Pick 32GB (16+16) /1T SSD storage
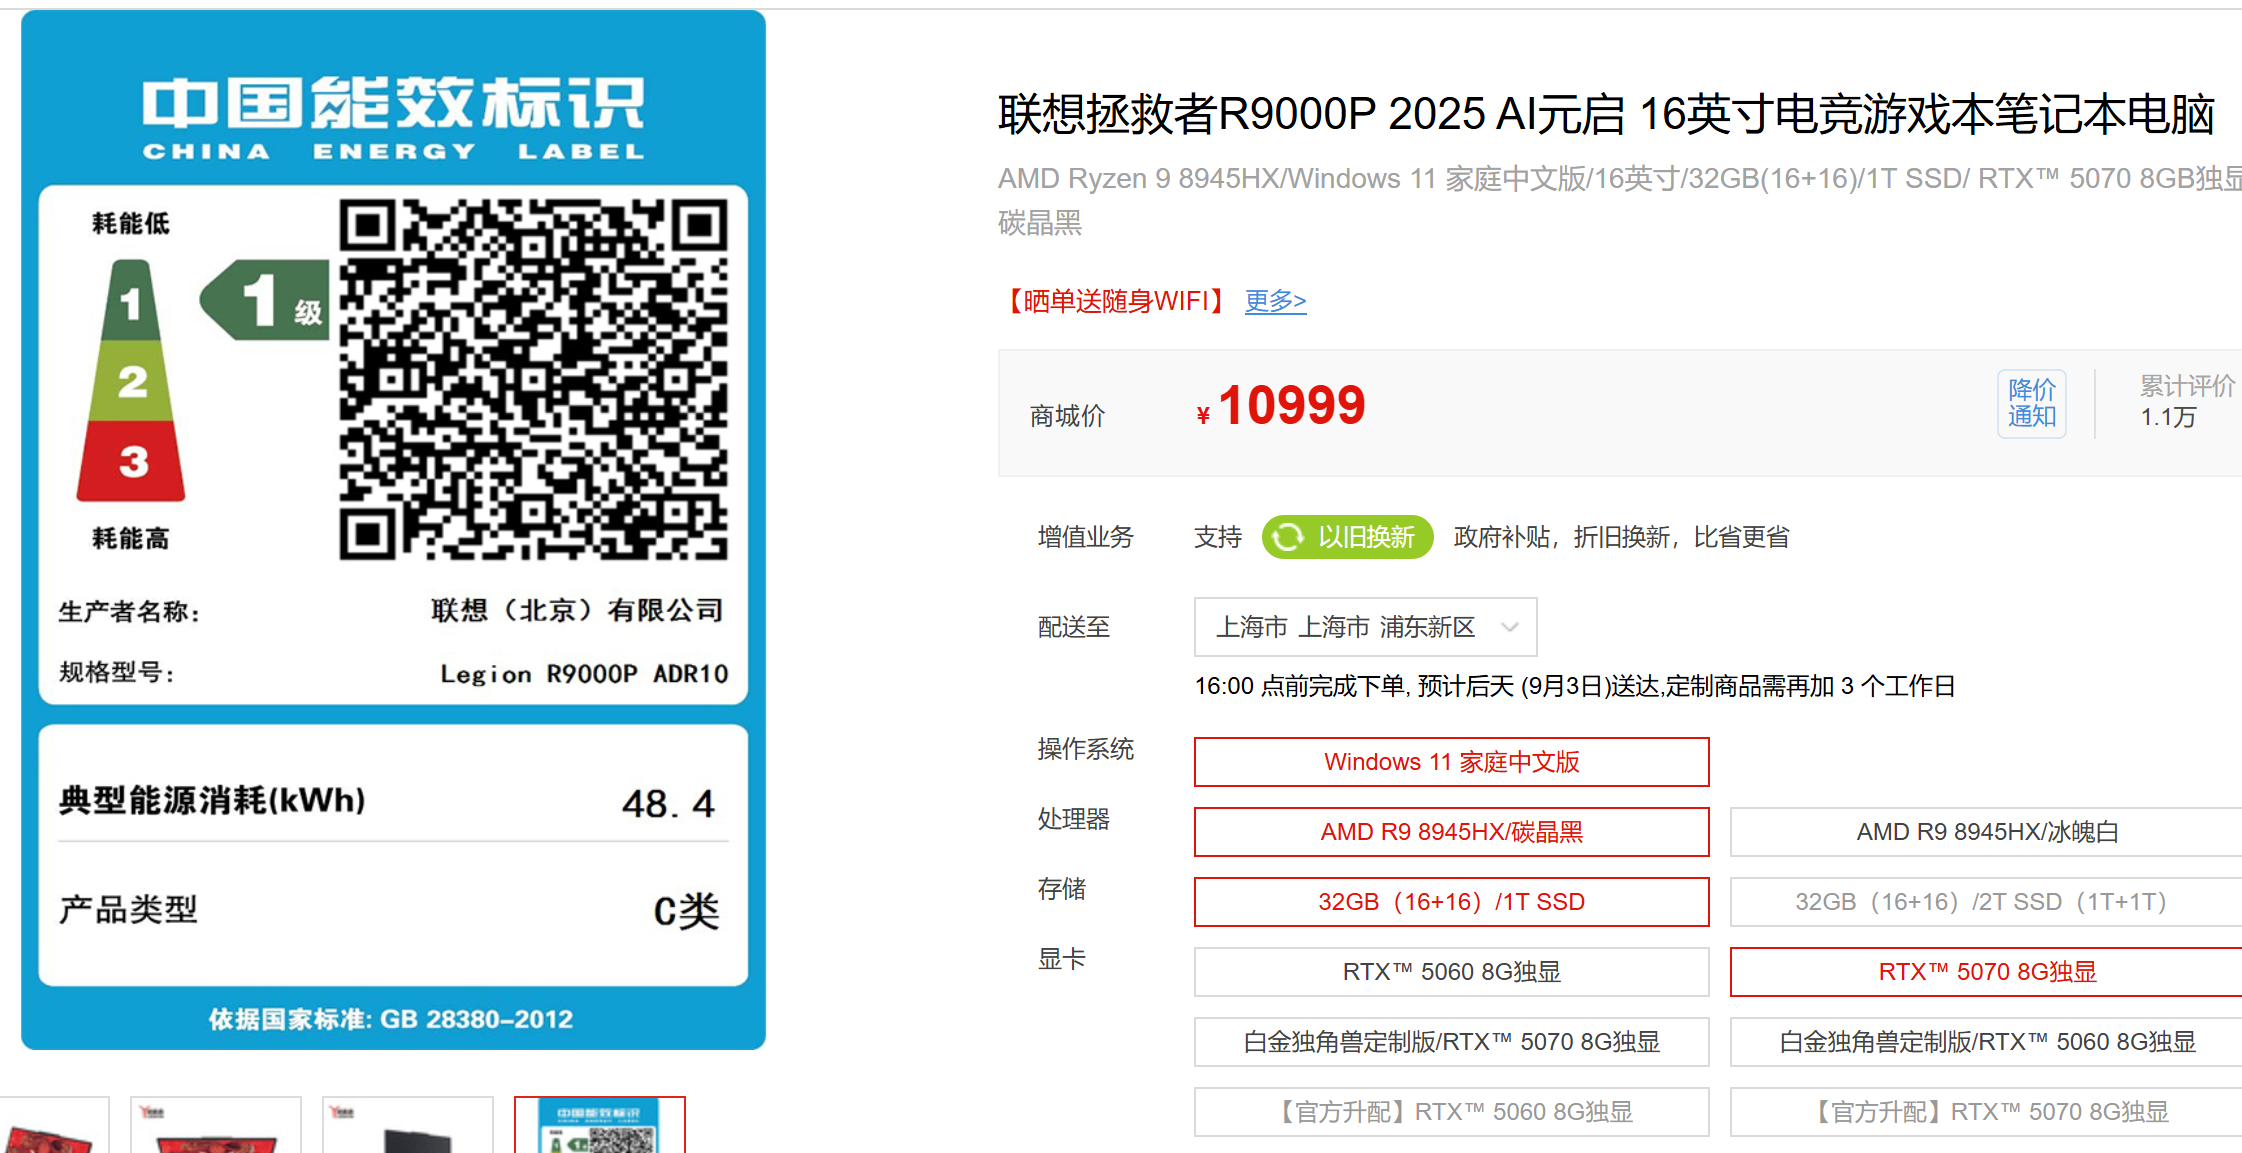The height and width of the screenshot is (1153, 2242). [1451, 902]
